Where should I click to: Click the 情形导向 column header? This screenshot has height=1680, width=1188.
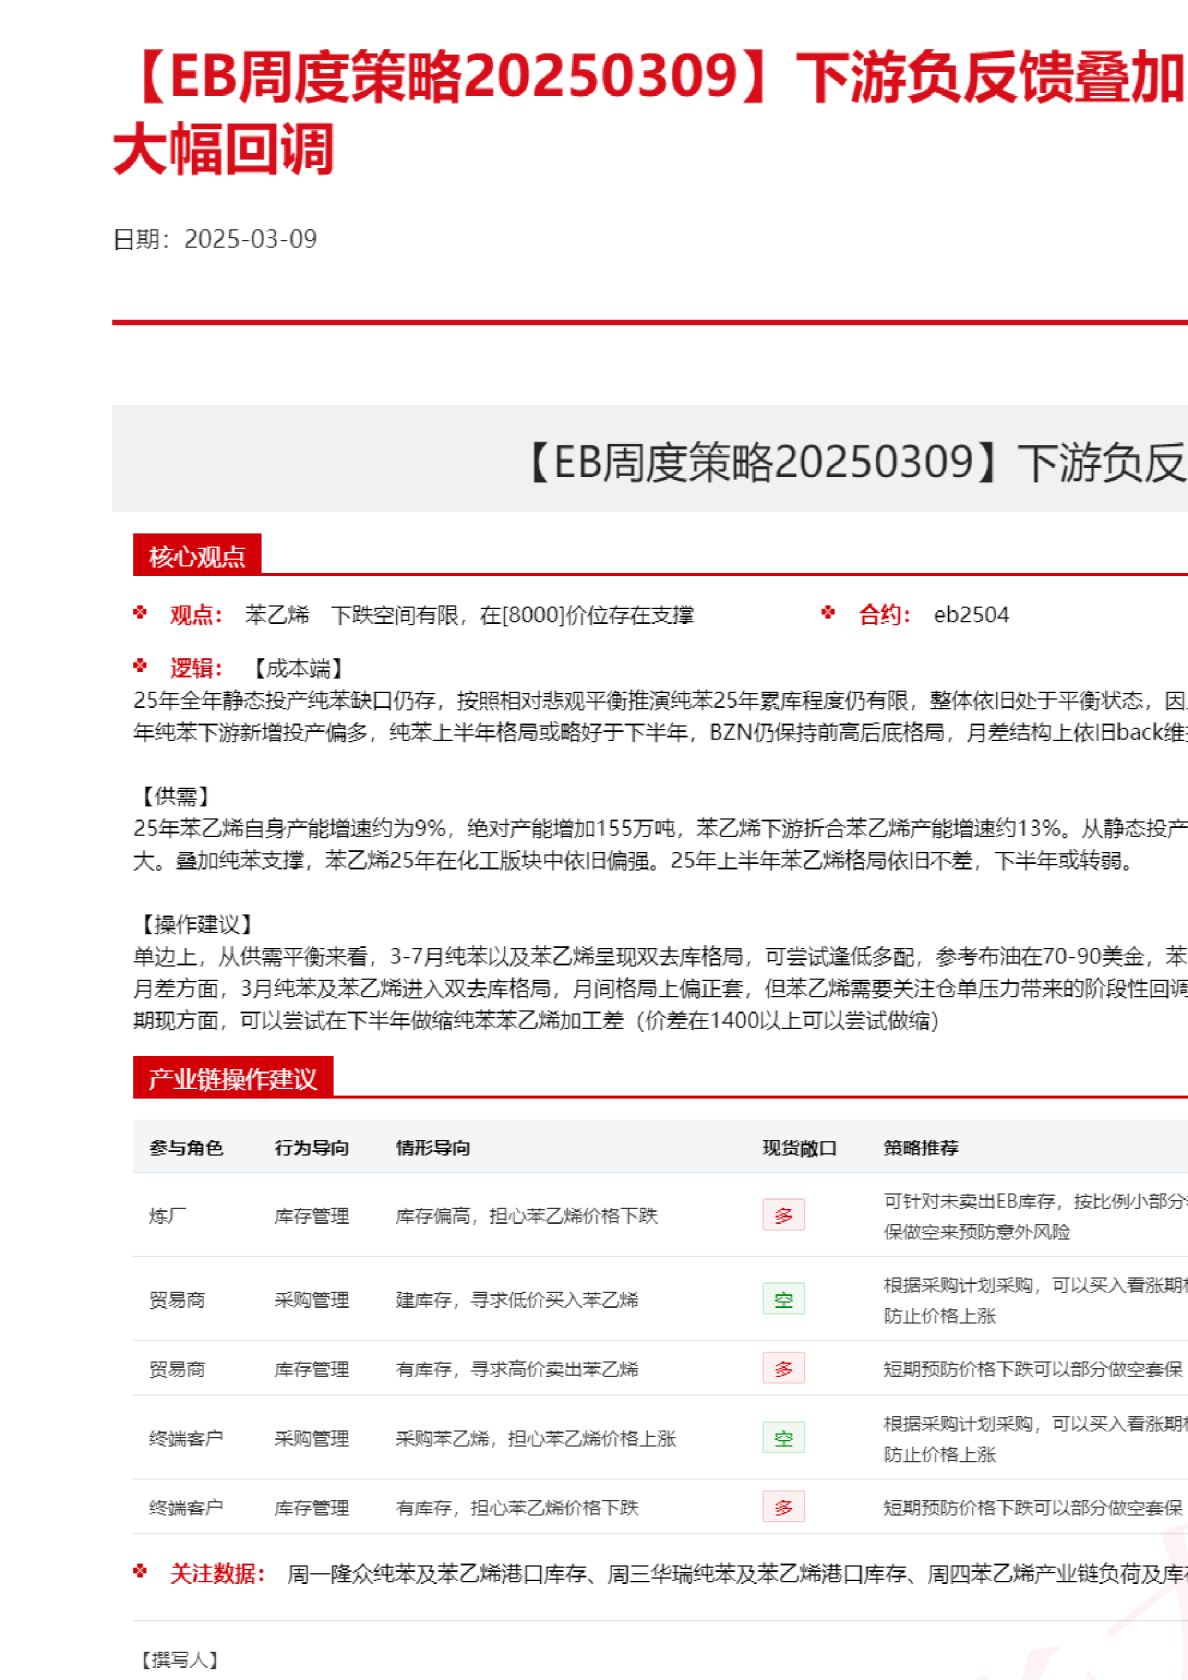pos(433,1147)
